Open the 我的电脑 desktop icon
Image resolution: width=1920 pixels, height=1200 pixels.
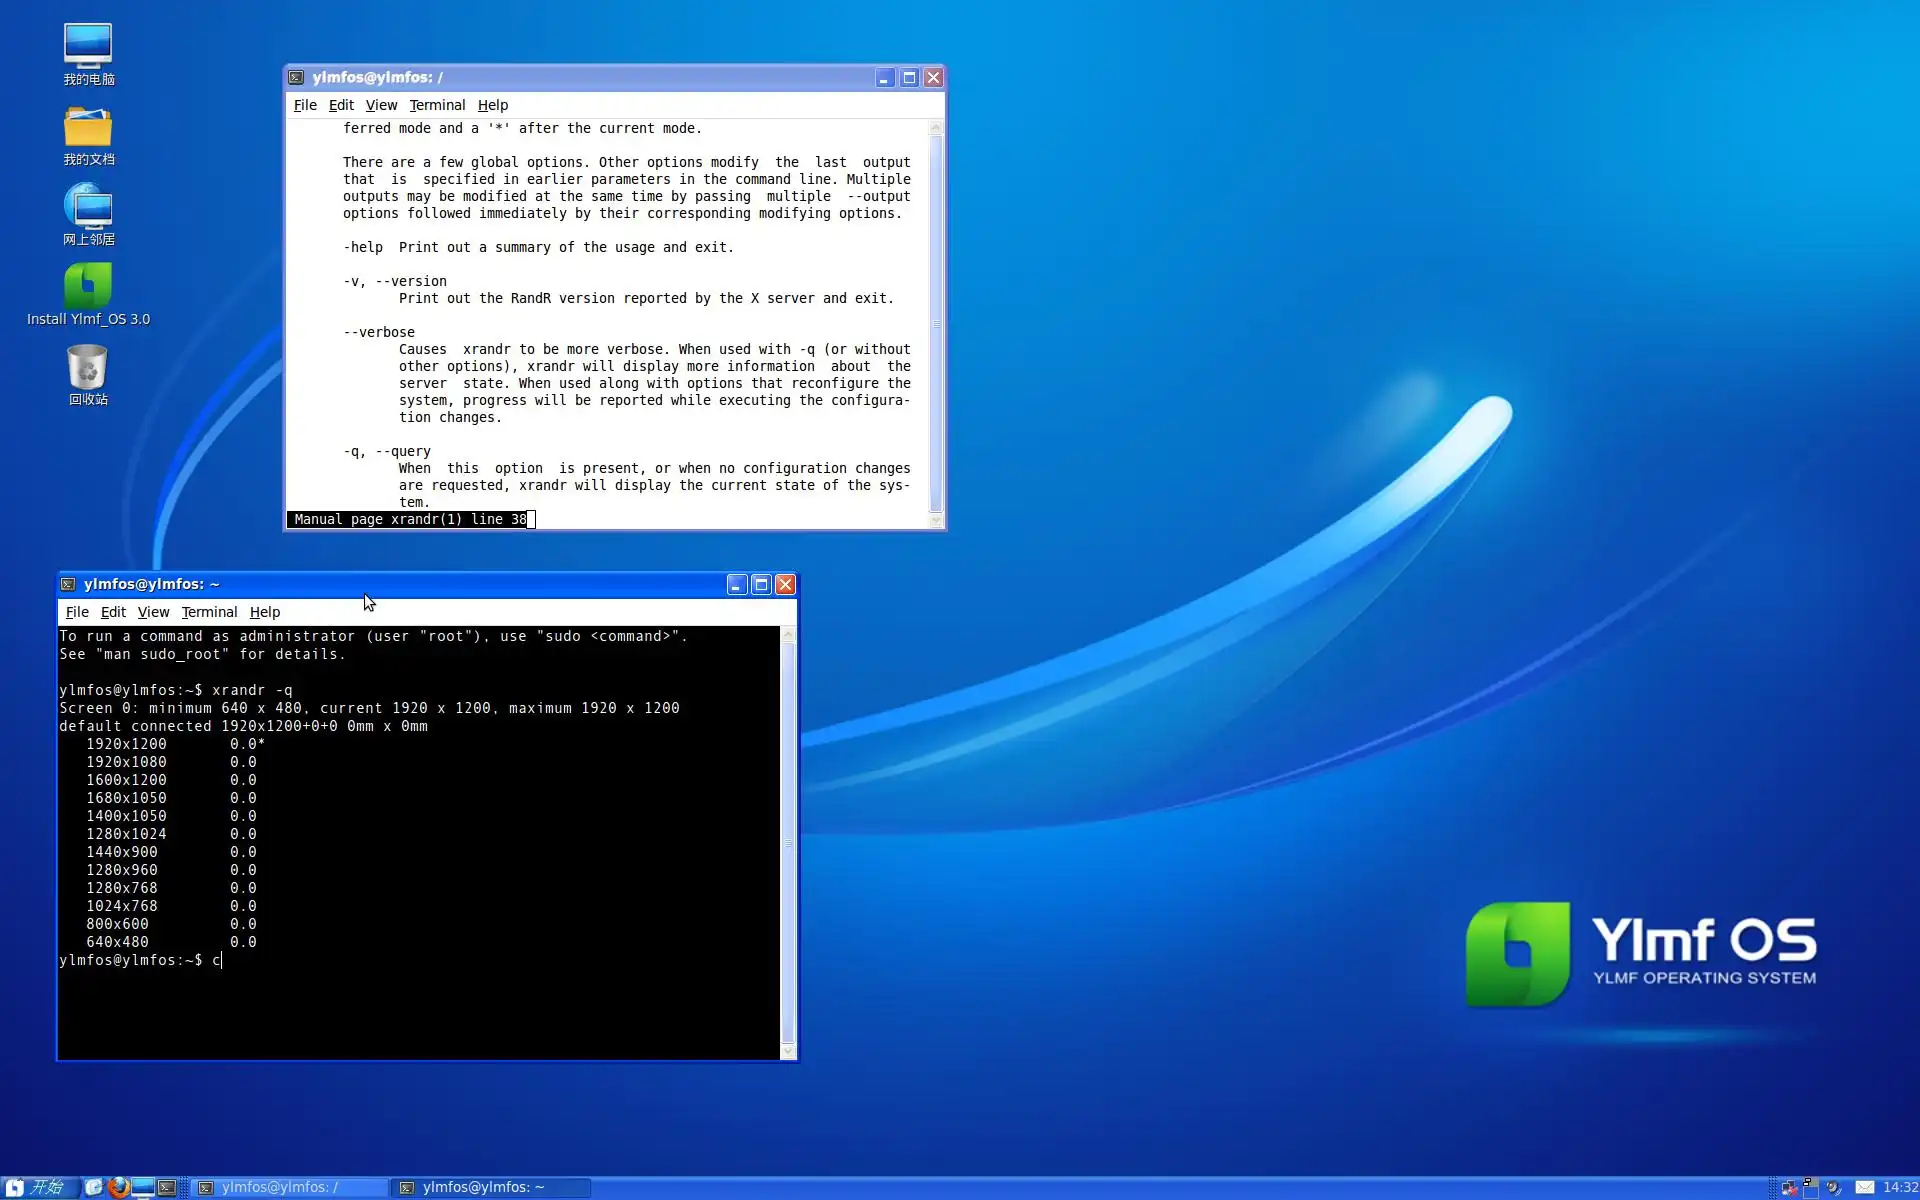coord(88,46)
